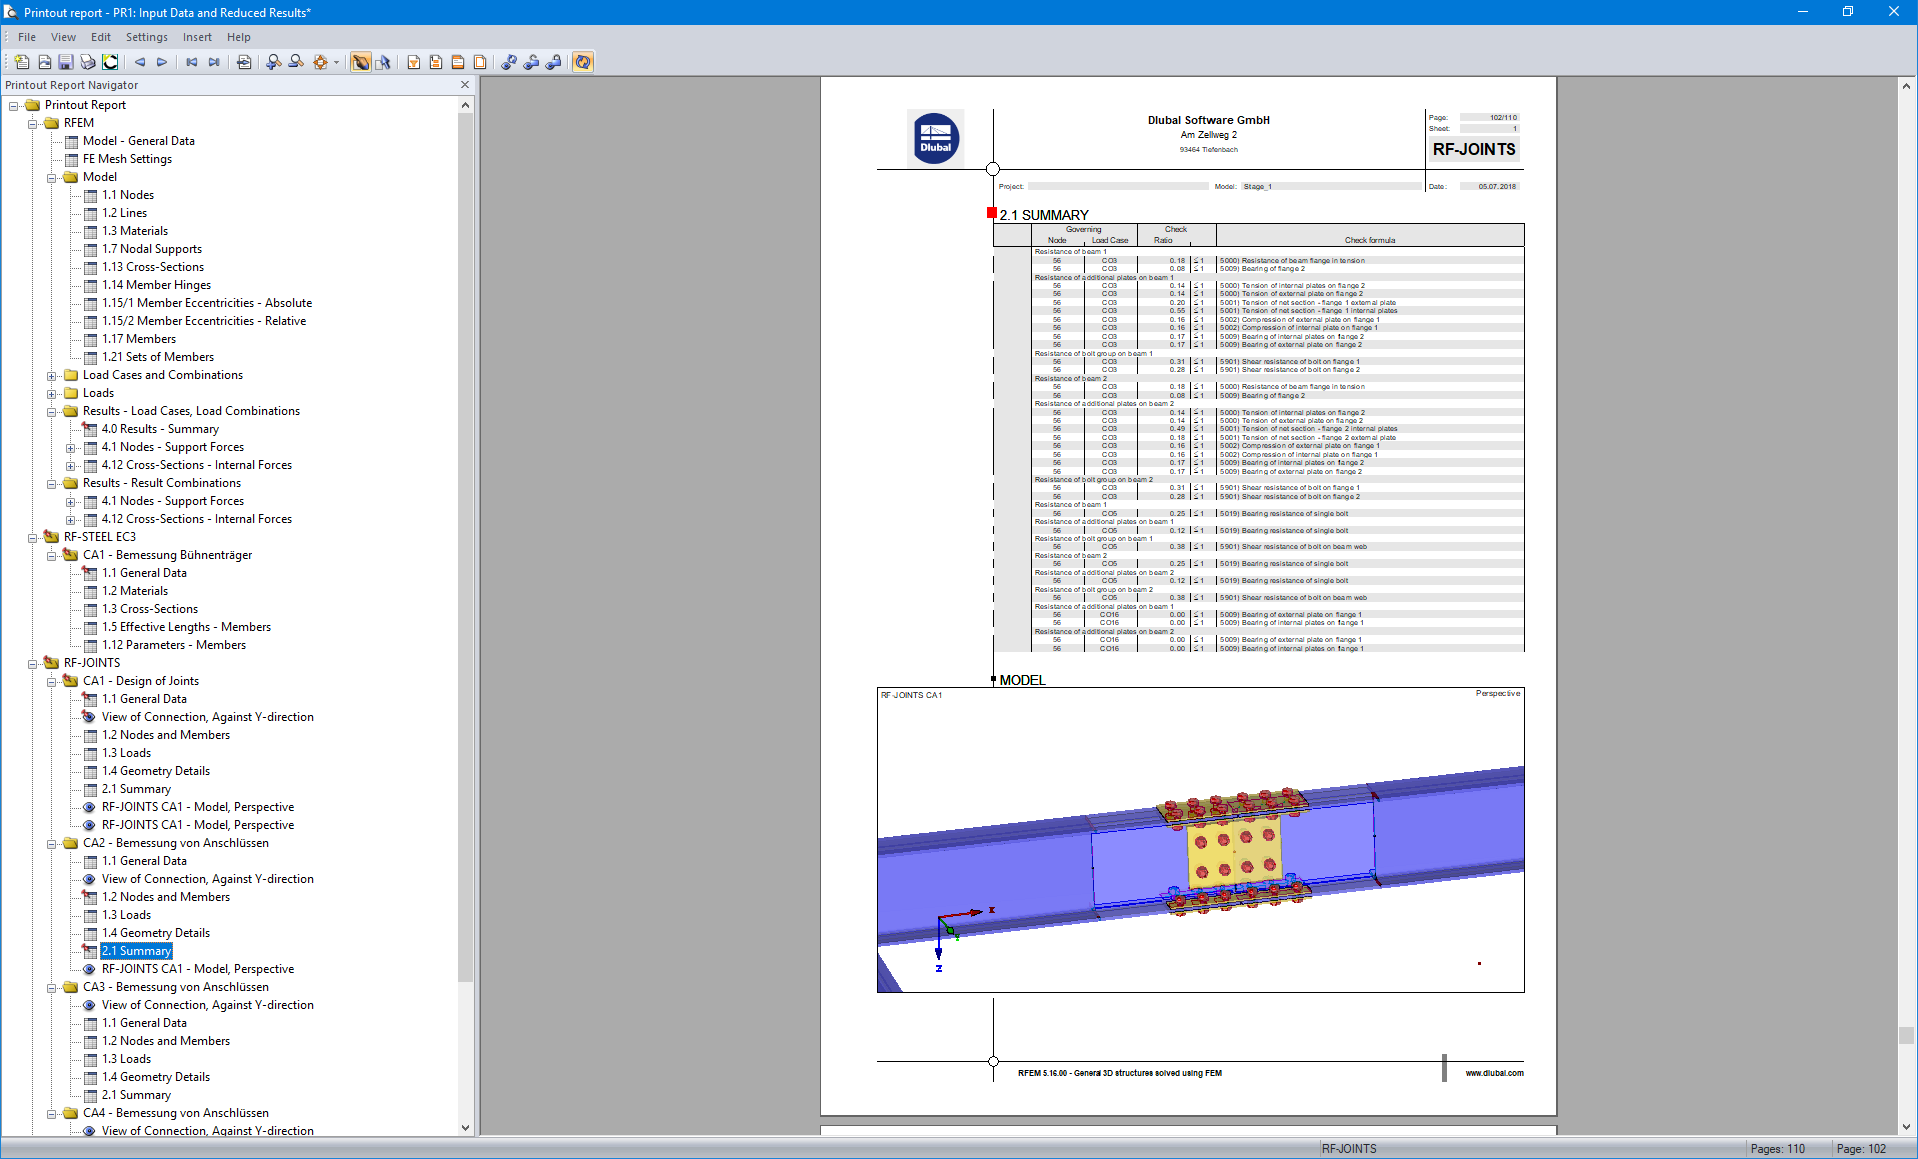Select 4.0 Results - Summary item
Screen dimensions: 1918x1159
tap(160, 429)
